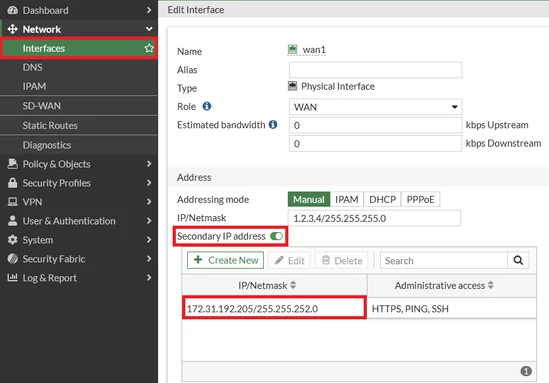Select the 172.31.192.205/255.255.252.0 cell
This screenshot has width=549, height=383.
coord(274,308)
